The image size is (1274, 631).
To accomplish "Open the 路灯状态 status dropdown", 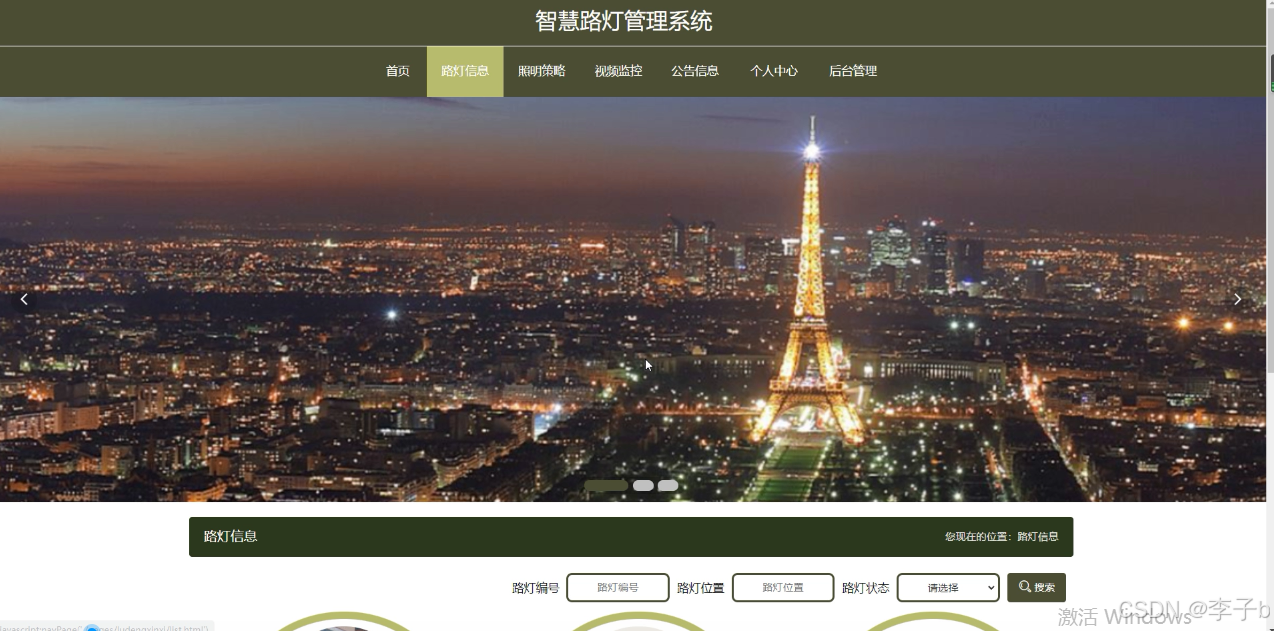I will coord(947,587).
